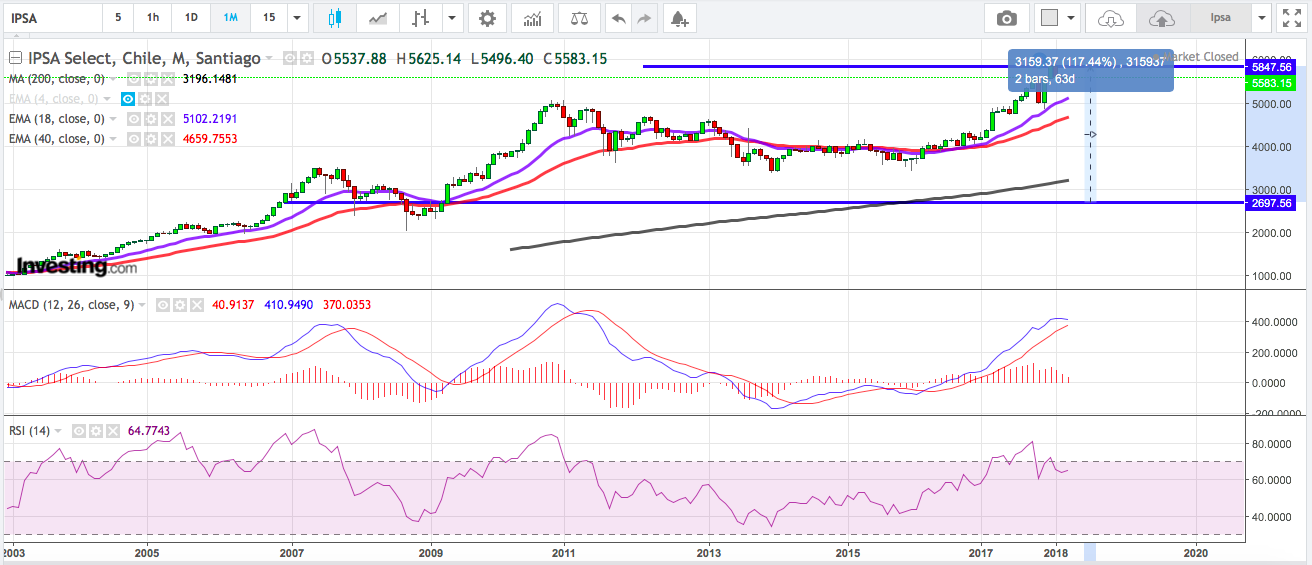Enter fullscreen chart mode
This screenshot has height=565, width=1312.
[x=1291, y=18]
